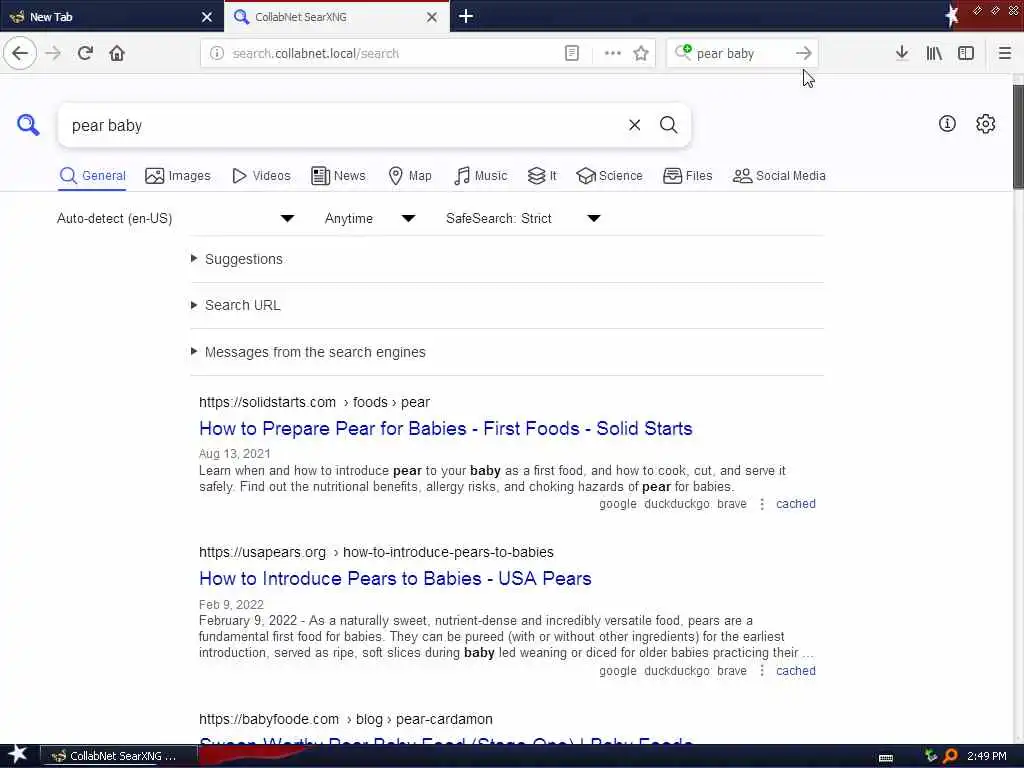
Task: Reload the current page
Action: pos(85,53)
